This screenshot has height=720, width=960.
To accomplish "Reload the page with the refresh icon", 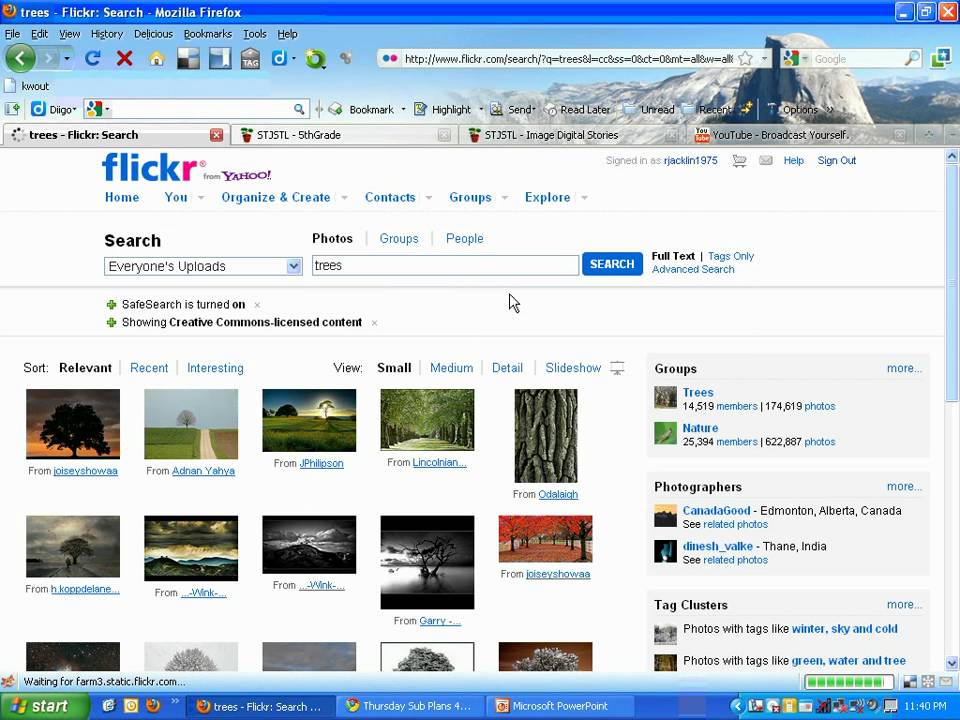I will tap(93, 59).
